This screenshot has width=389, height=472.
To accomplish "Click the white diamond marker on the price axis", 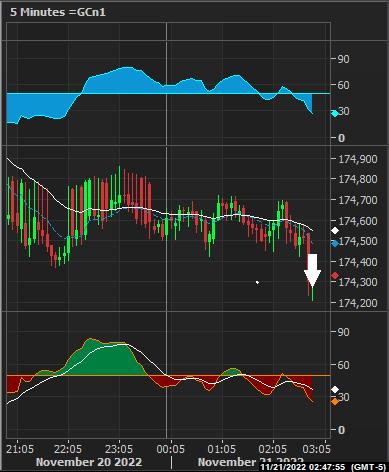I will [x=335, y=231].
